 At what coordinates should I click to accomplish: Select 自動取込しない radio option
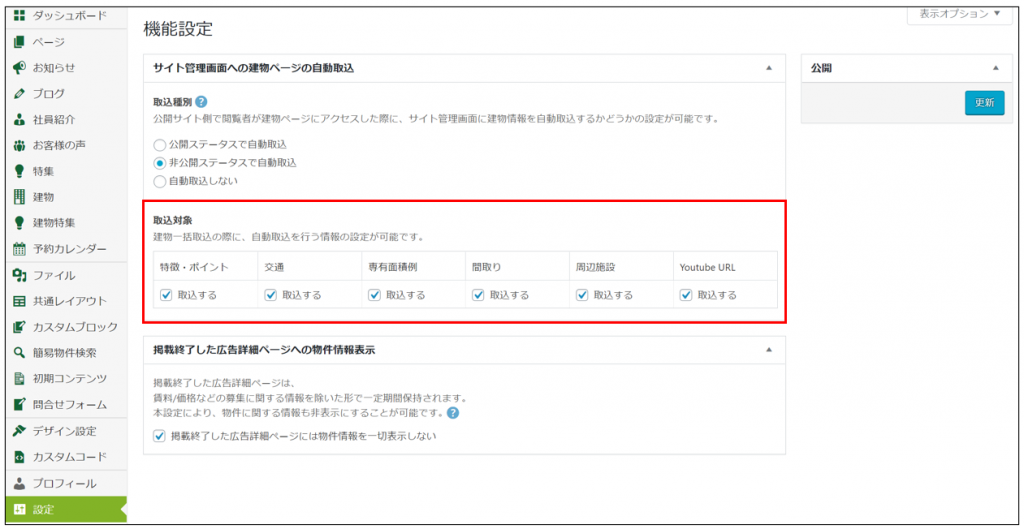coord(160,181)
